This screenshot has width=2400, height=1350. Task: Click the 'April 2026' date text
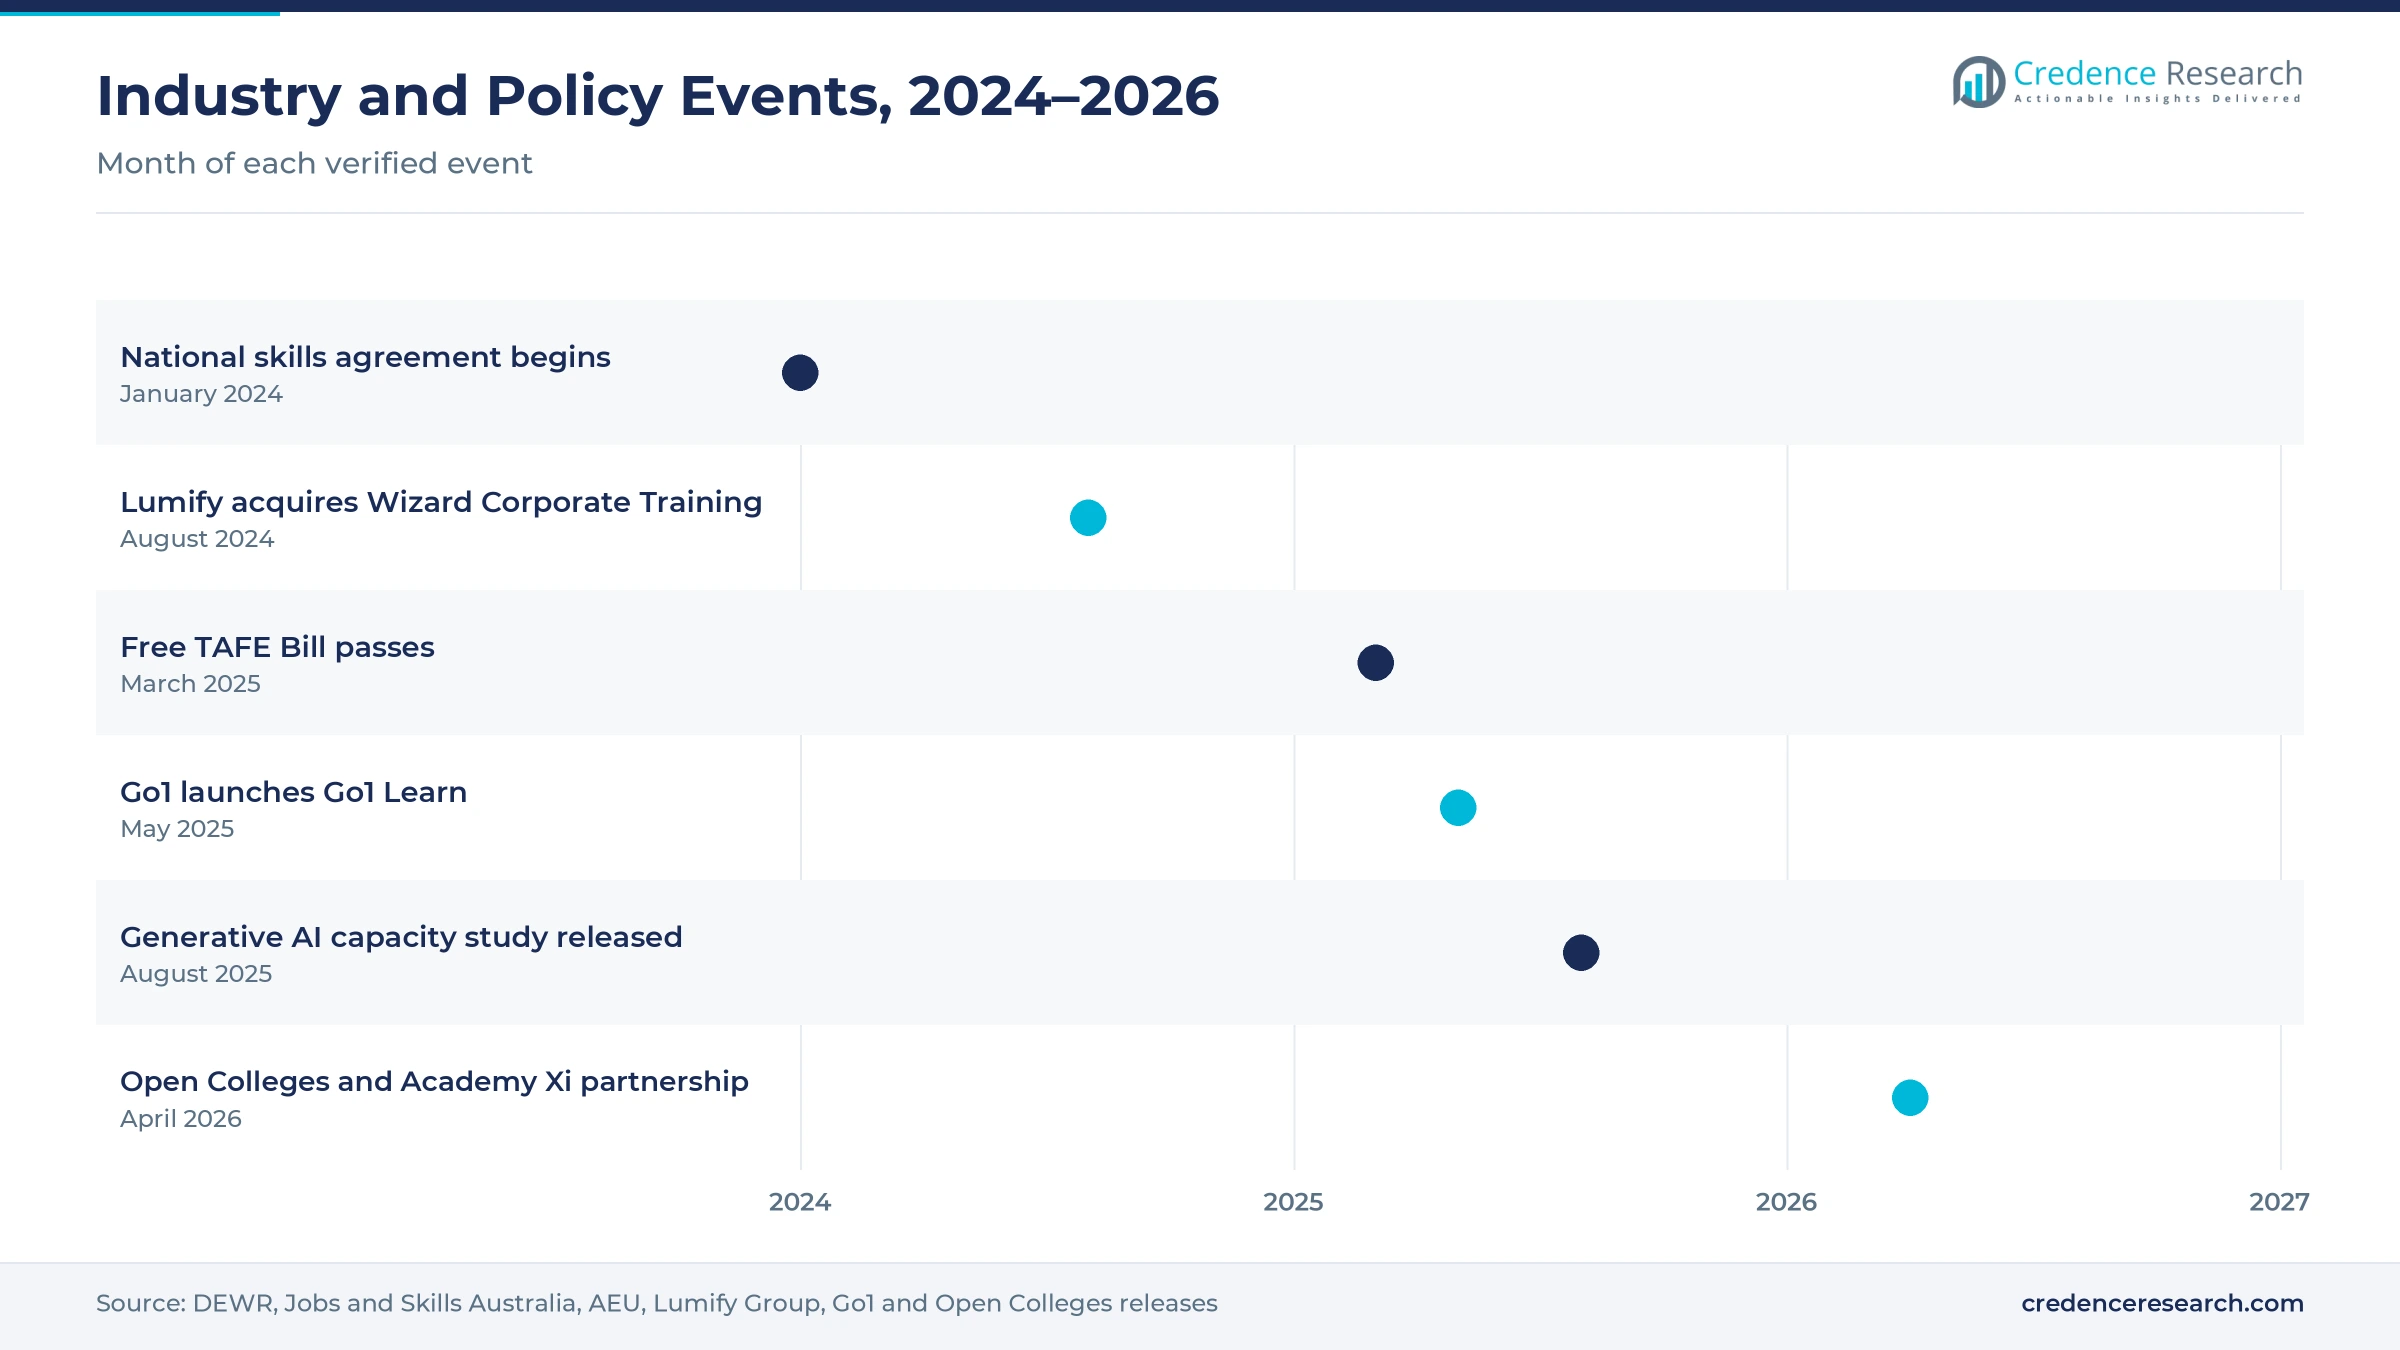181,1119
